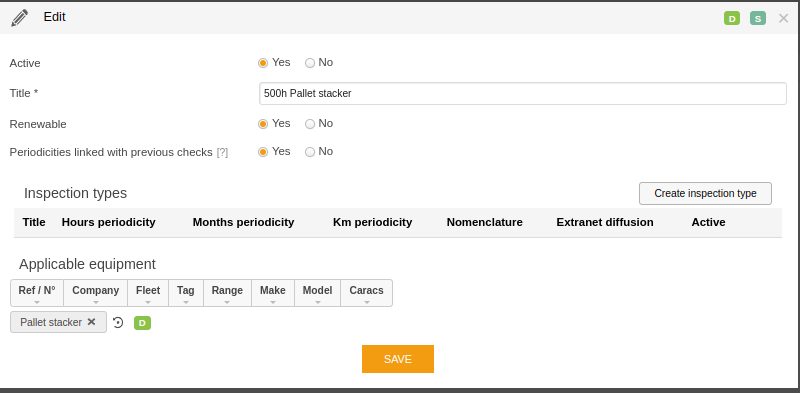The image size is (800, 393).
Task: Open the Range filter dropdown
Action: click(227, 293)
